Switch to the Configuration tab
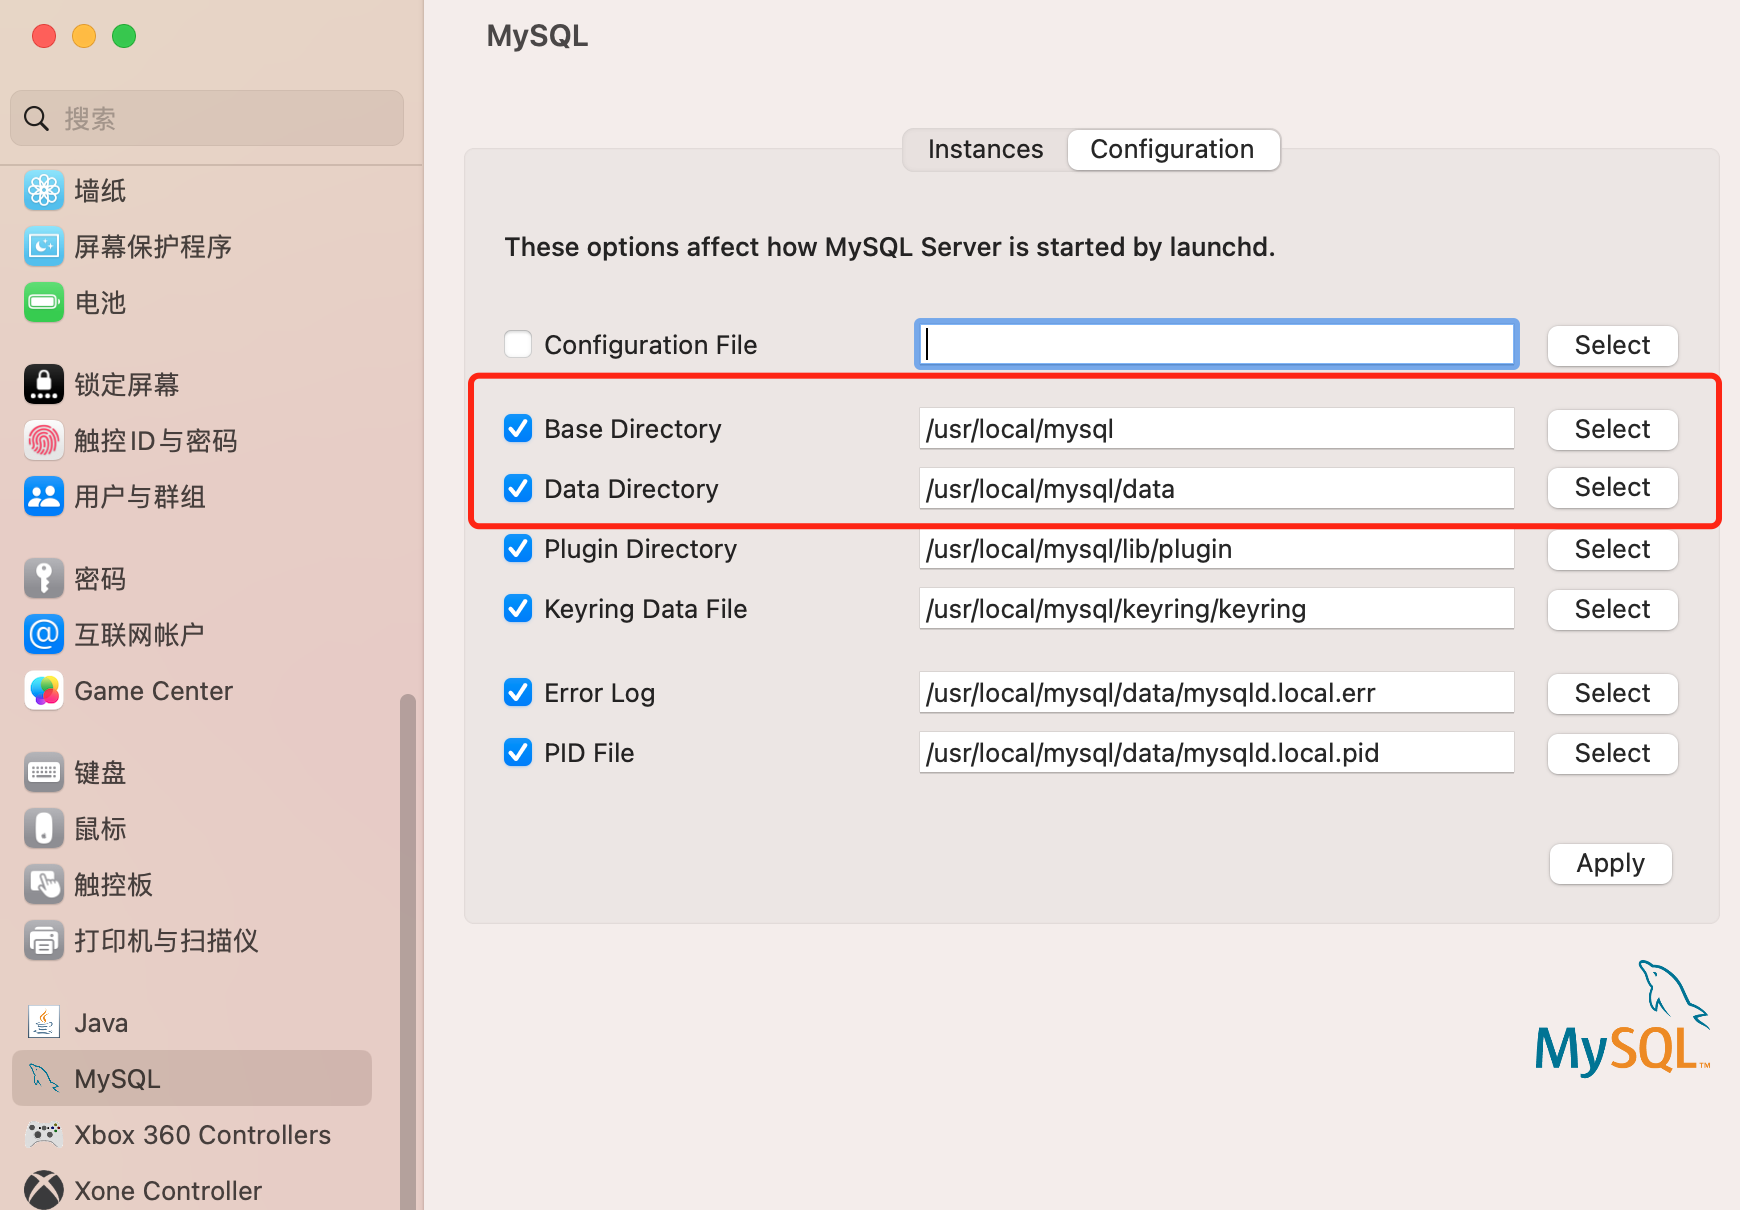 point(1173,149)
